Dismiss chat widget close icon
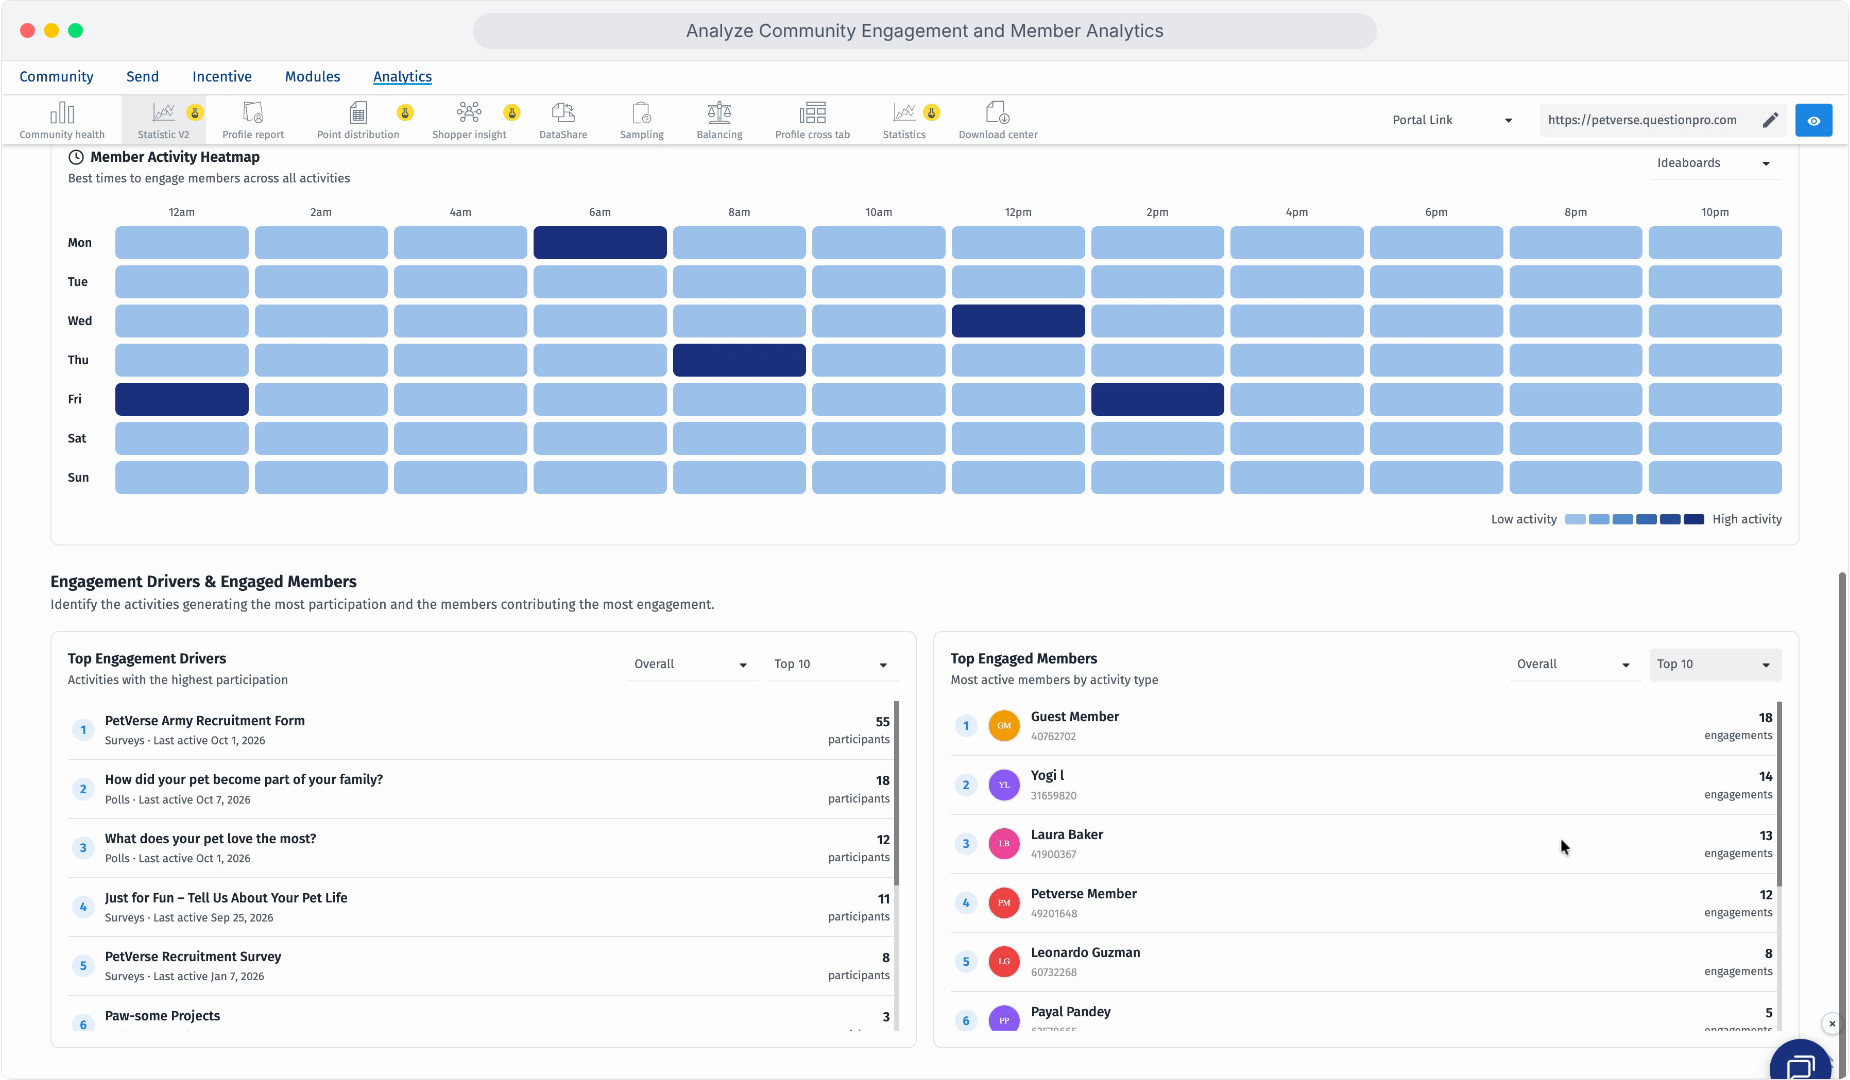 [x=1832, y=1024]
